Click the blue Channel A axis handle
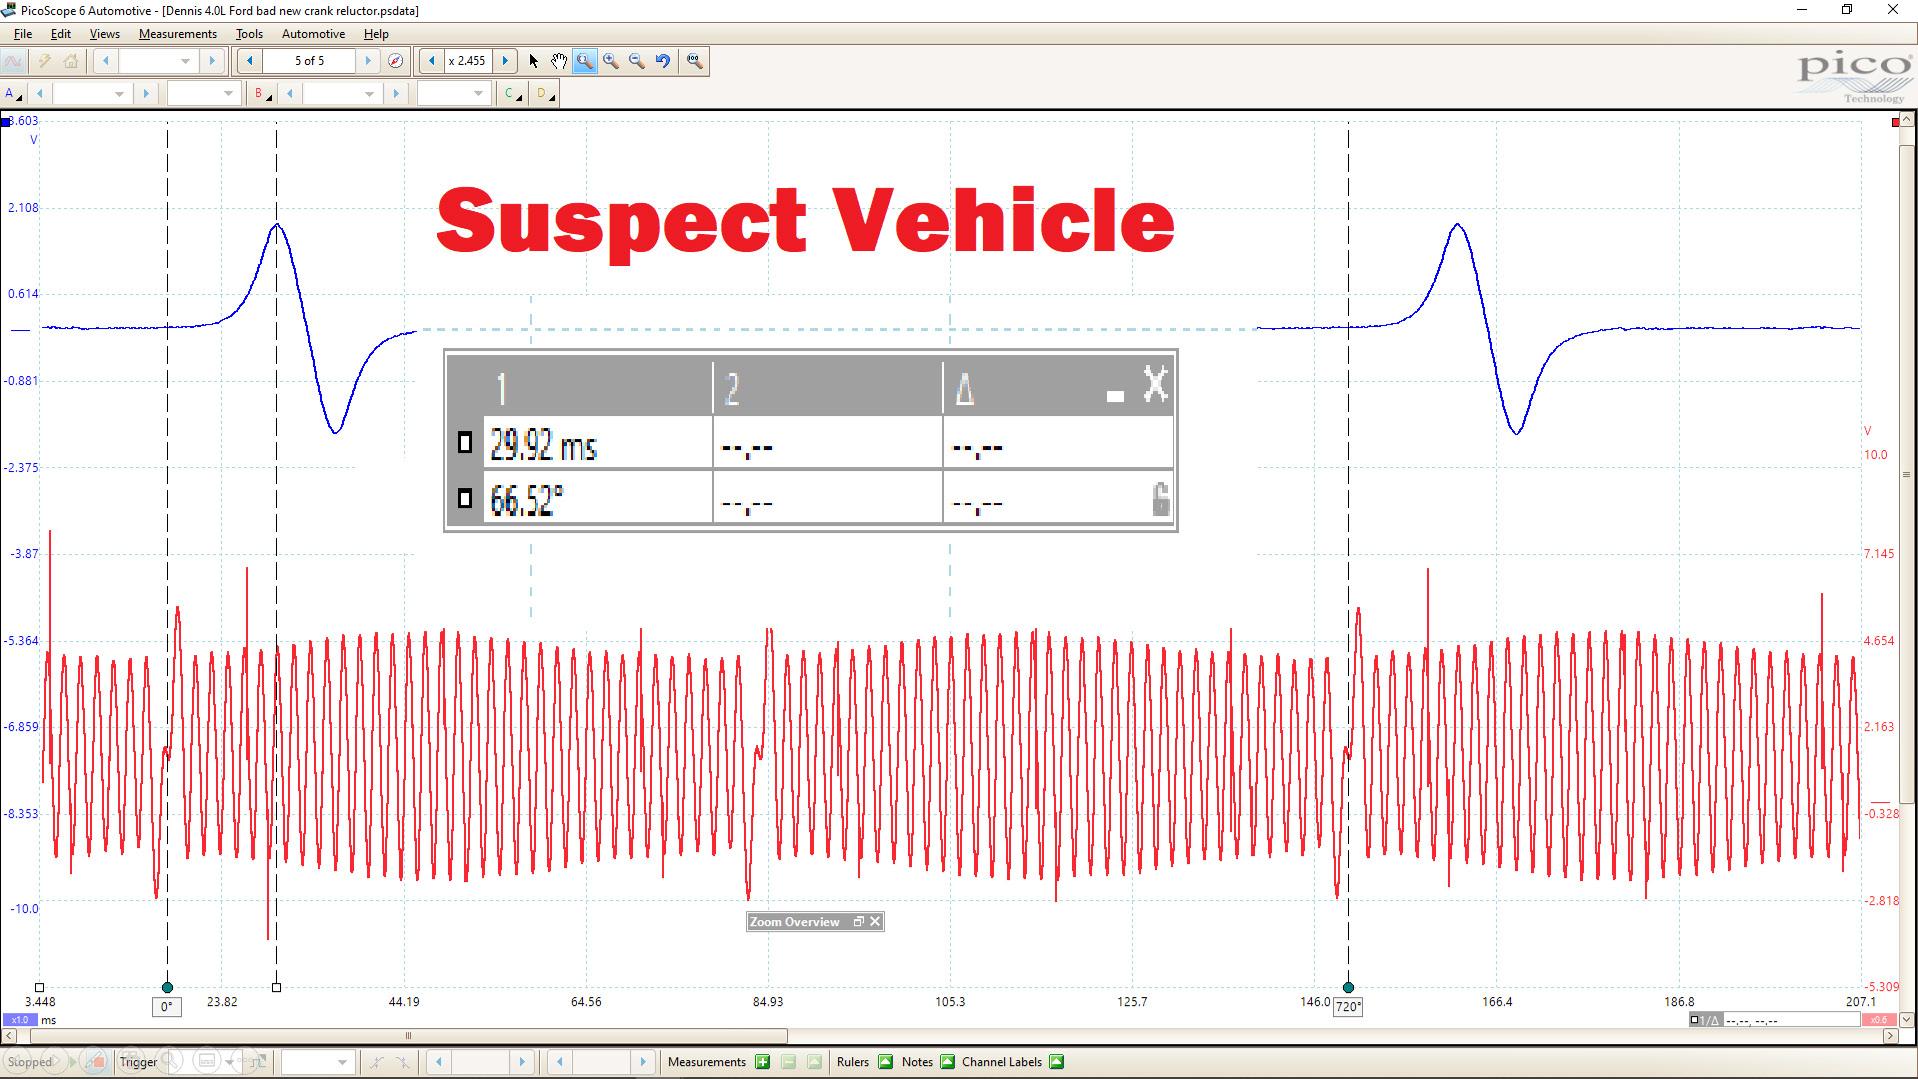The height and width of the screenshot is (1079, 1918). [6, 122]
